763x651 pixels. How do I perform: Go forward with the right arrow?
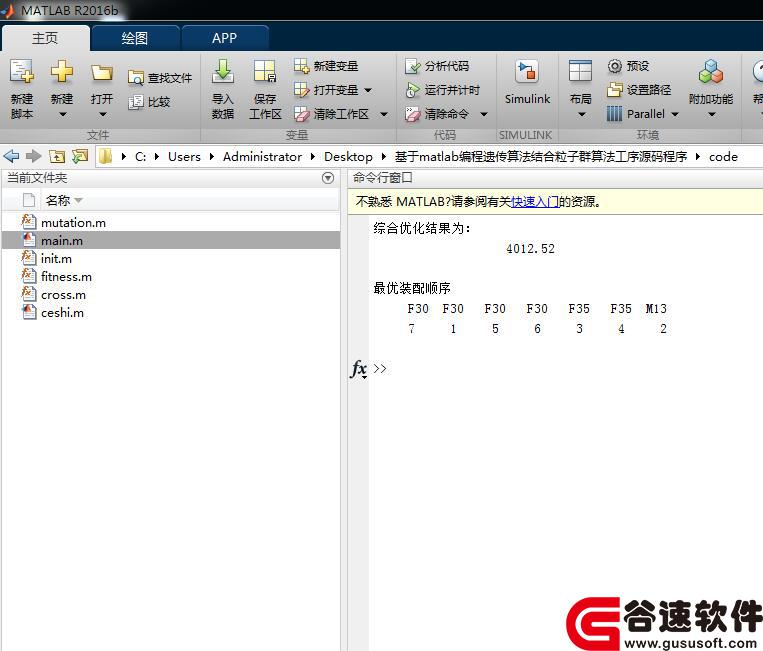tap(33, 156)
